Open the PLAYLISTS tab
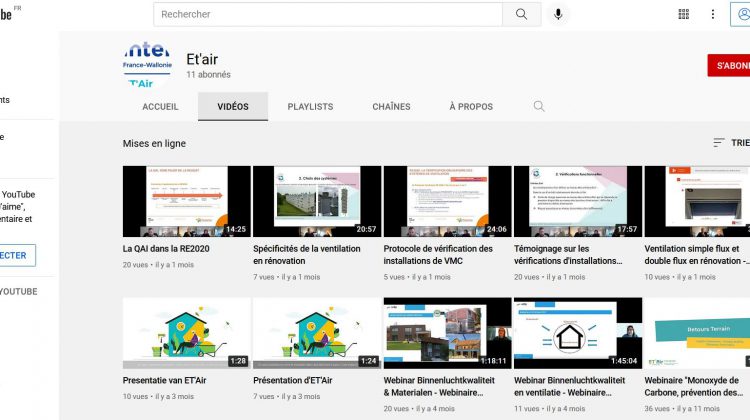750x420 pixels. click(x=310, y=107)
